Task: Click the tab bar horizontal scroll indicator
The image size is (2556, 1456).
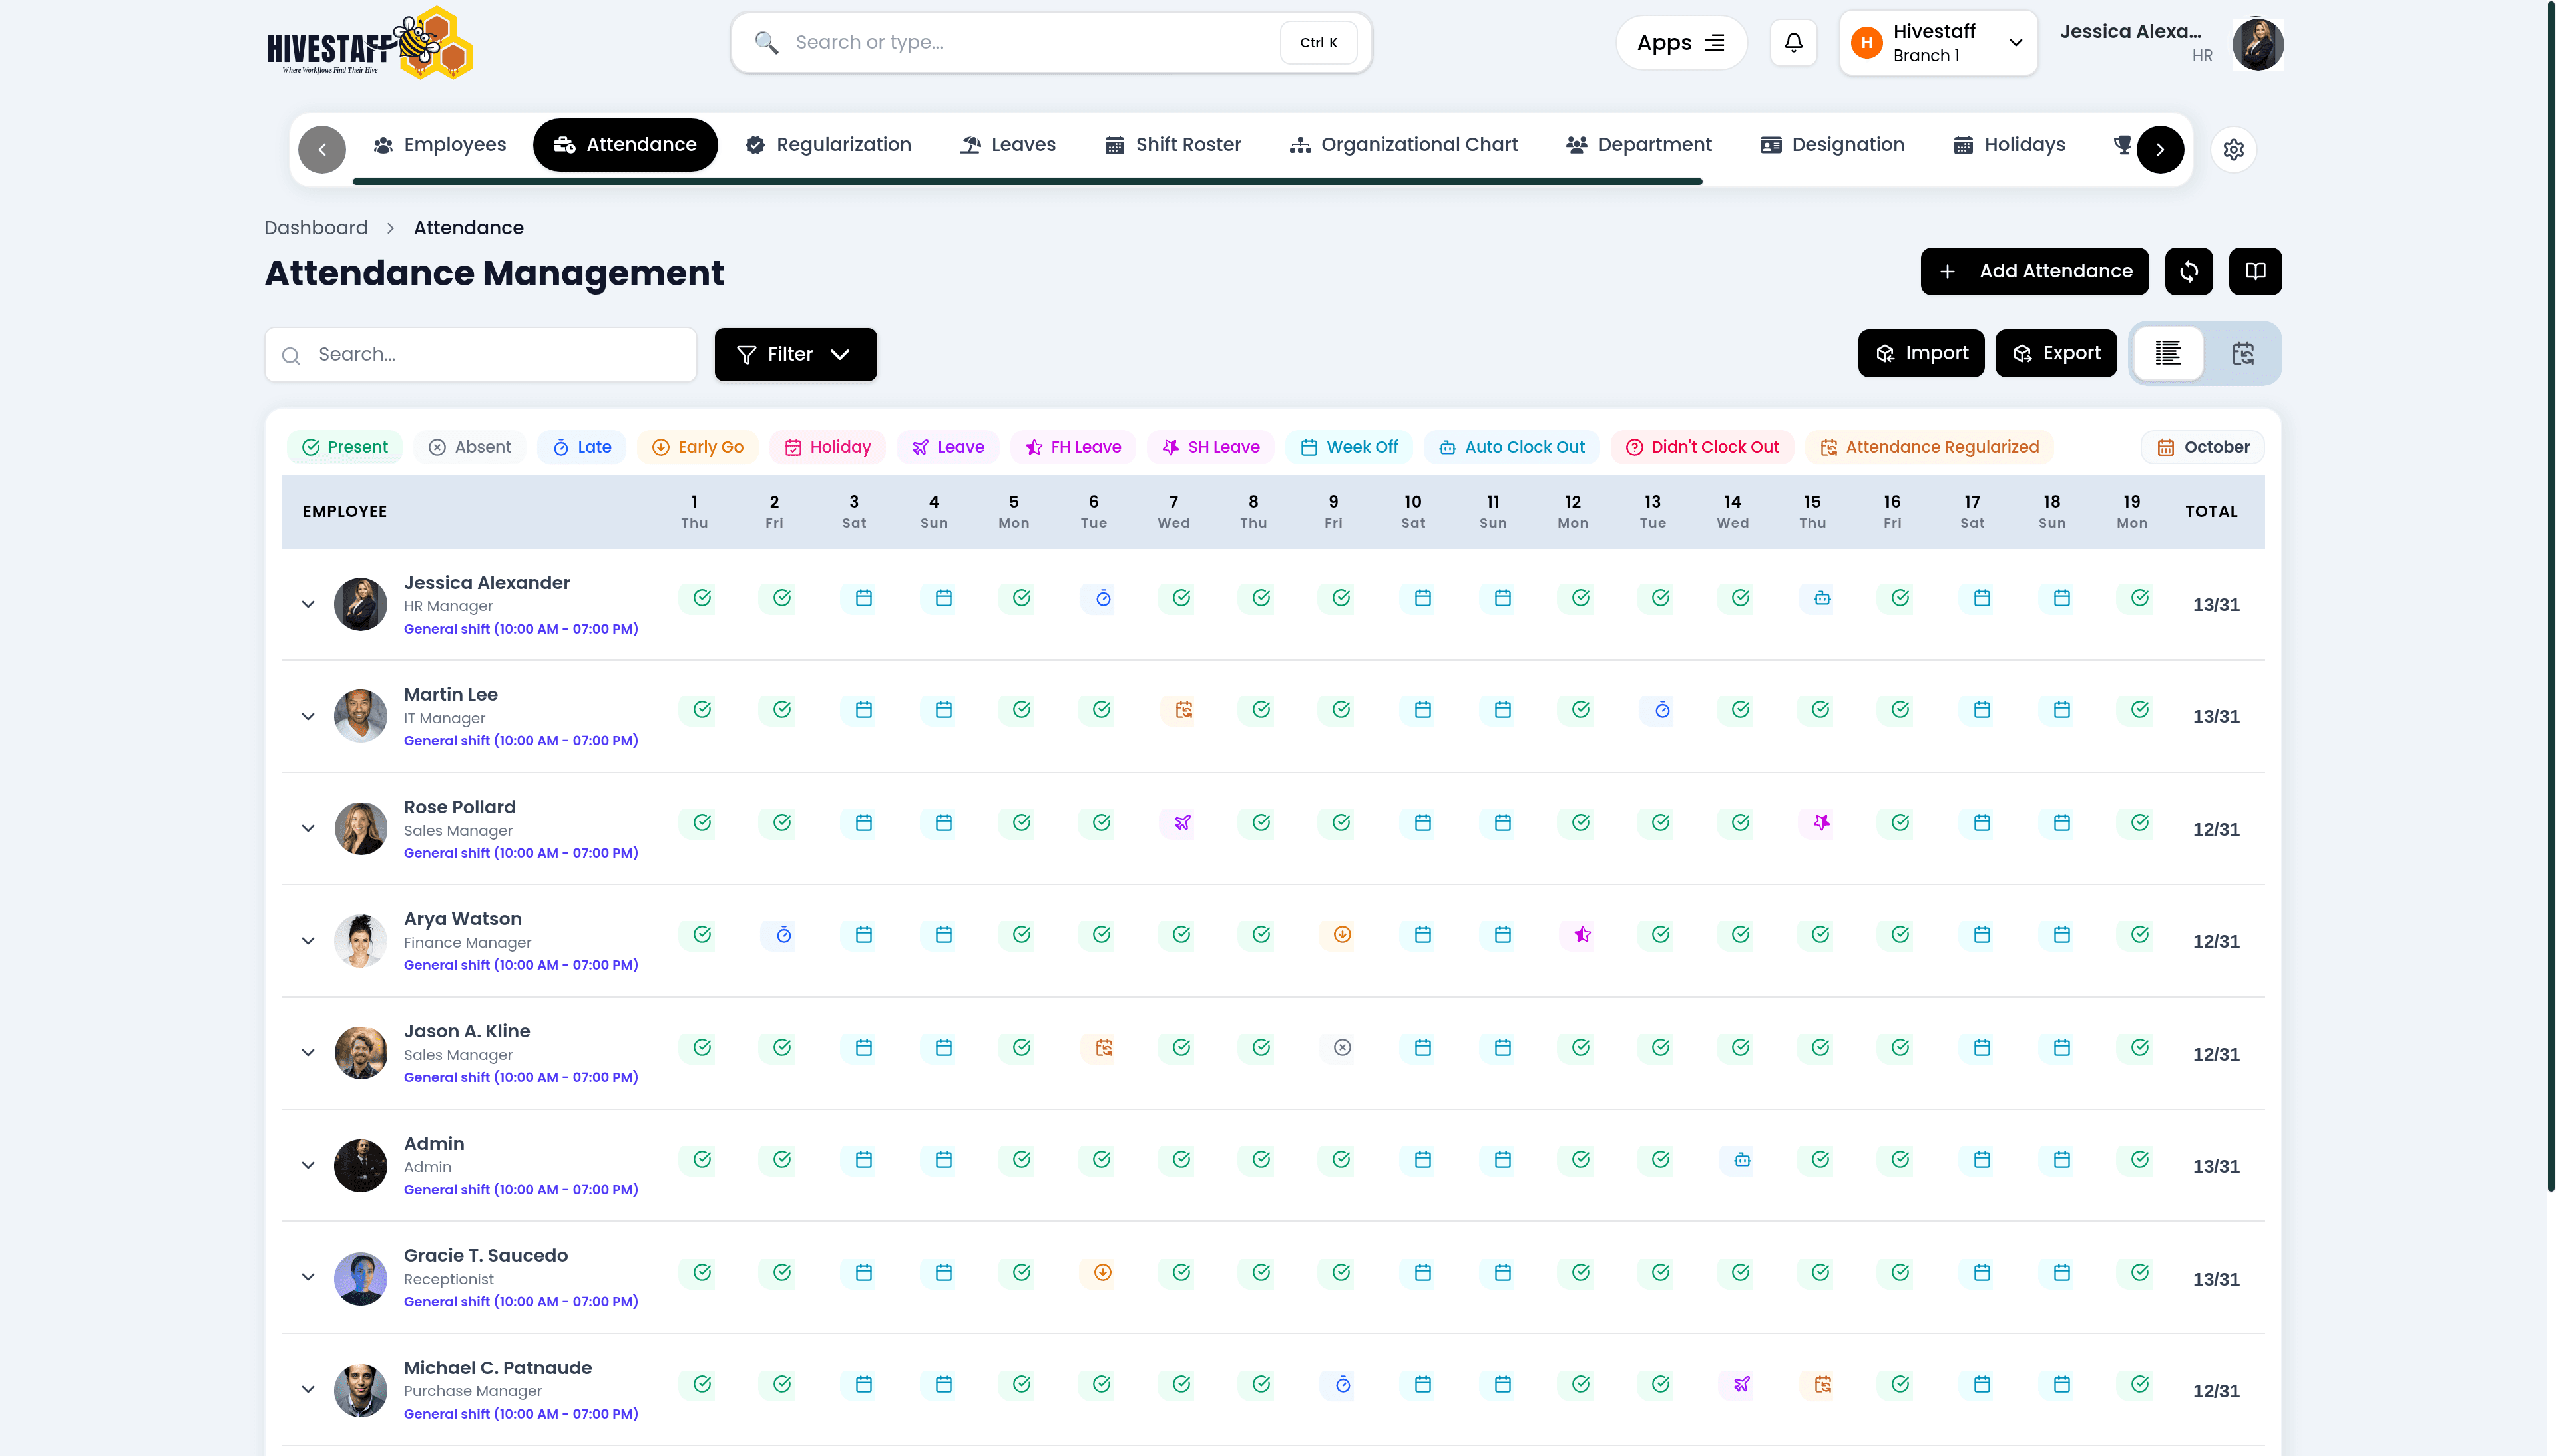Action: pos(1027,181)
